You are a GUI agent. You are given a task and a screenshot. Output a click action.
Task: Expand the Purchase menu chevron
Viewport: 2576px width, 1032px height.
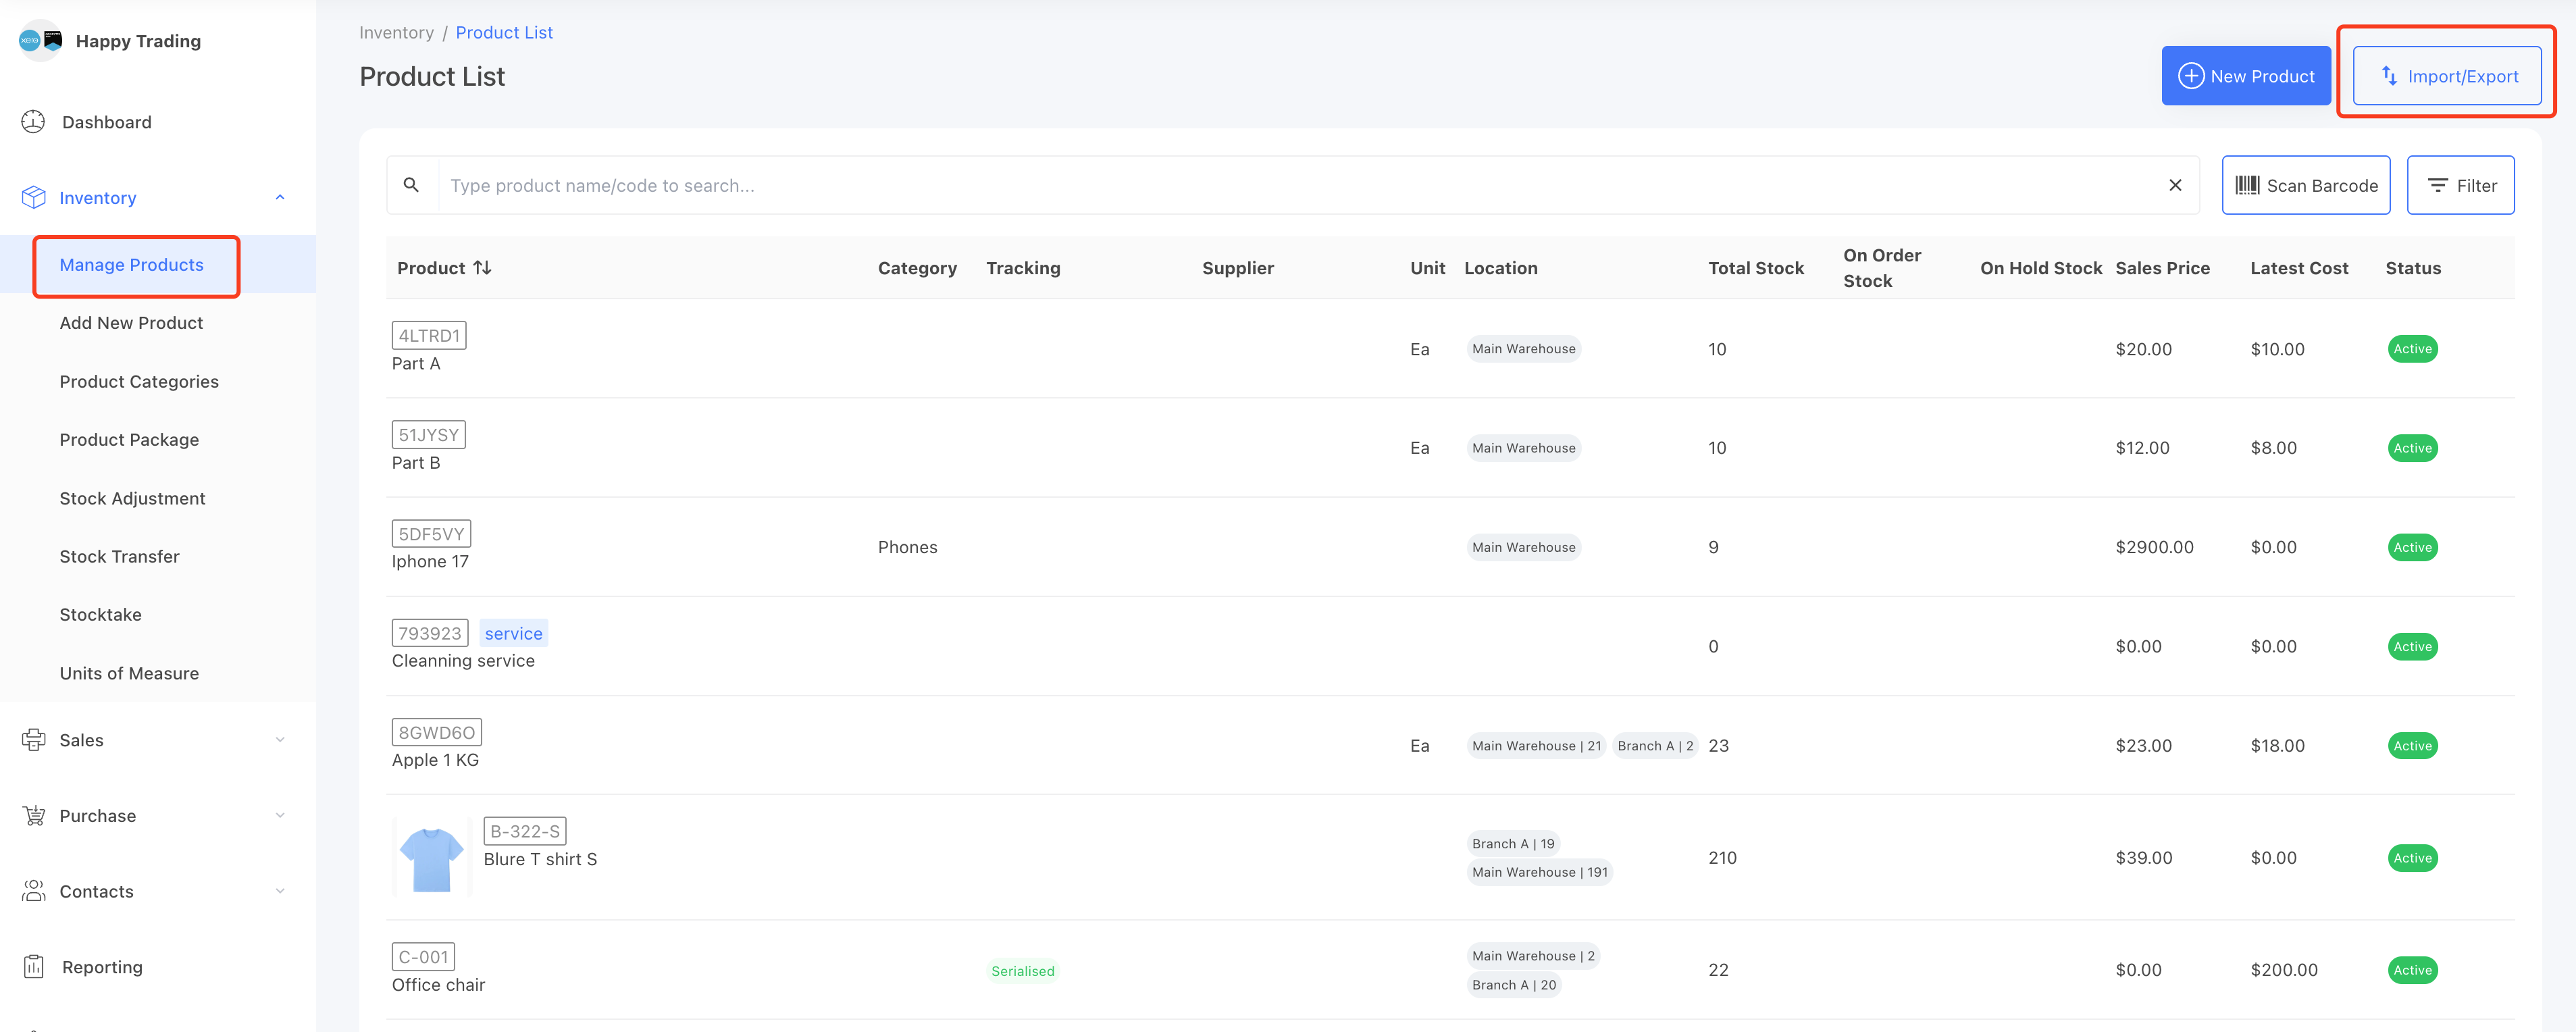click(280, 816)
